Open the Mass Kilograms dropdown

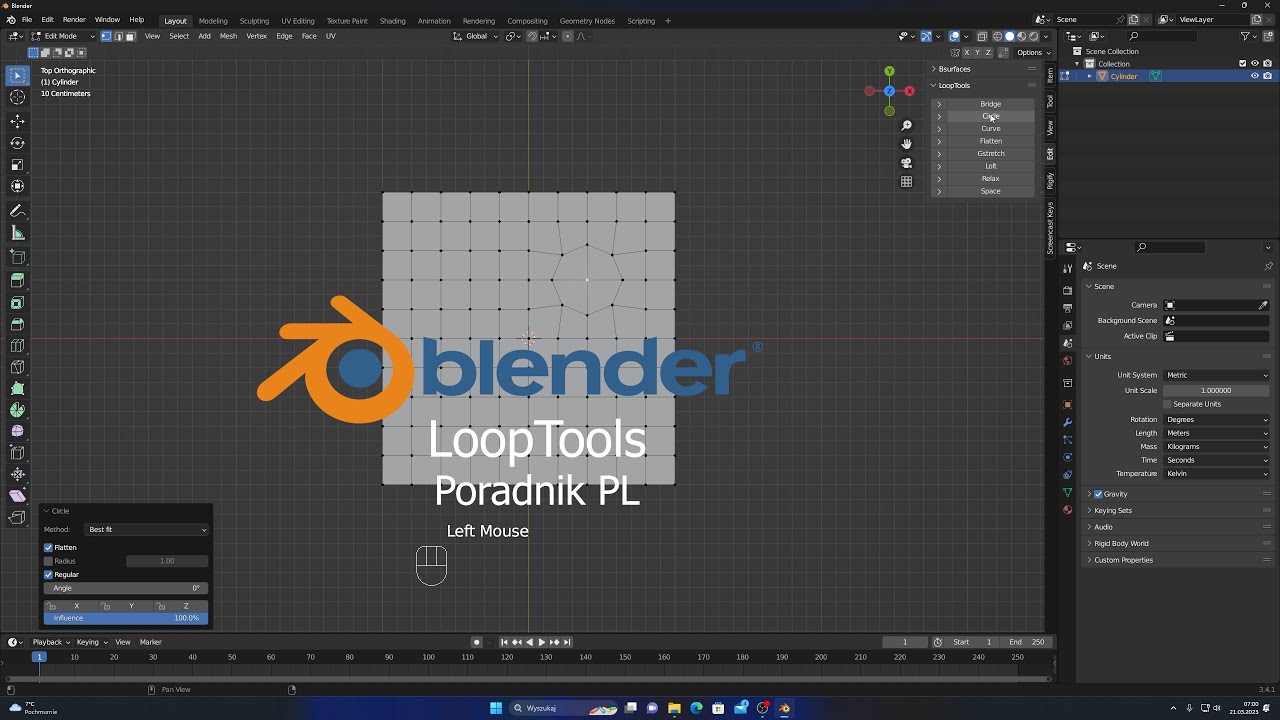[1217, 447]
